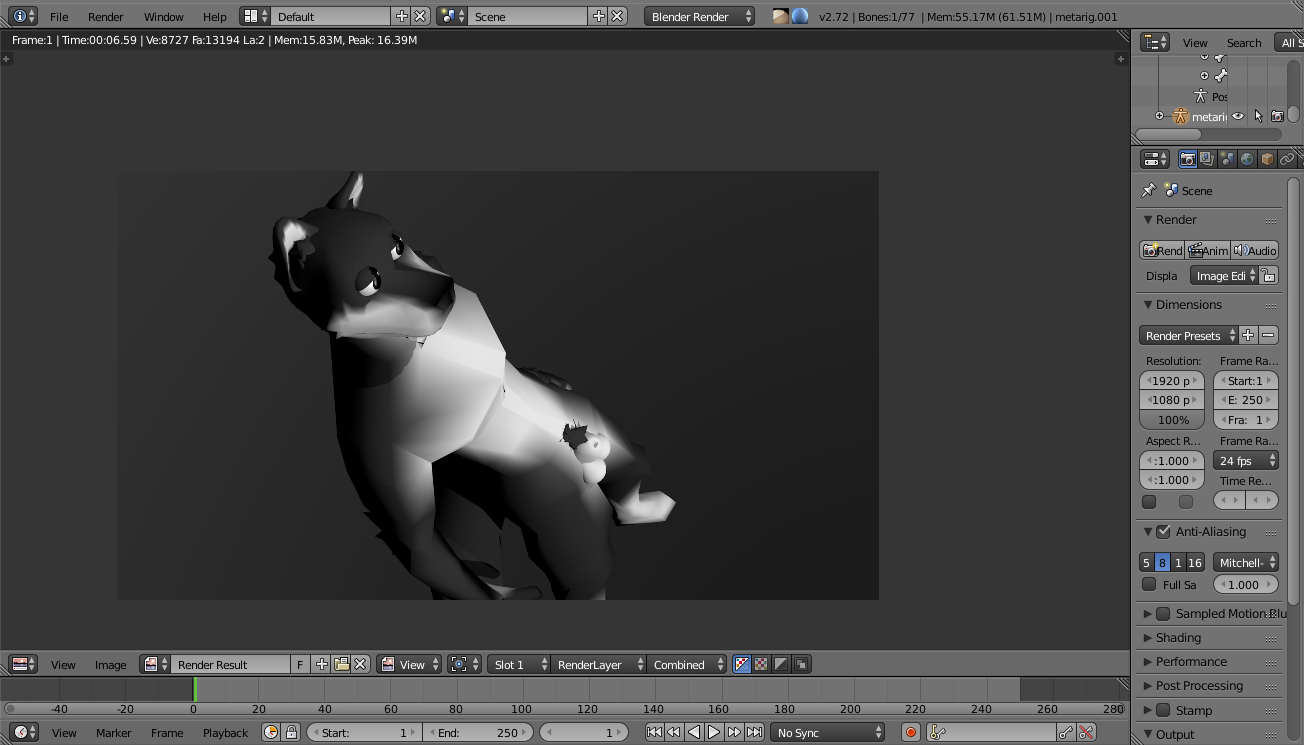This screenshot has width=1304, height=745.
Task: Enable the Full Sample checkbox
Action: 1149,584
